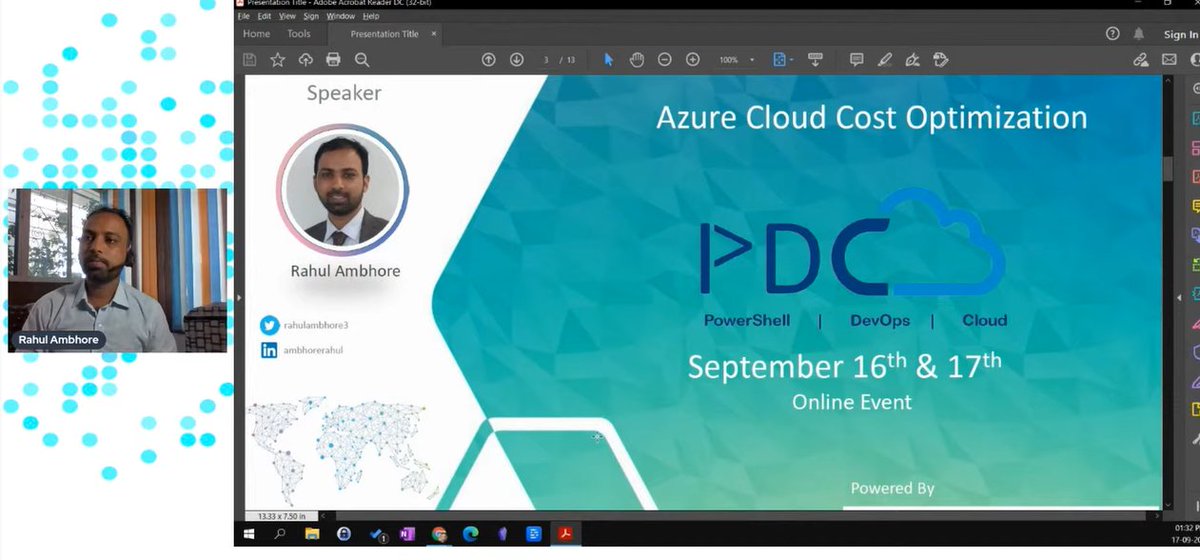
Task: Open the Help question mark icon
Action: click(x=1112, y=34)
